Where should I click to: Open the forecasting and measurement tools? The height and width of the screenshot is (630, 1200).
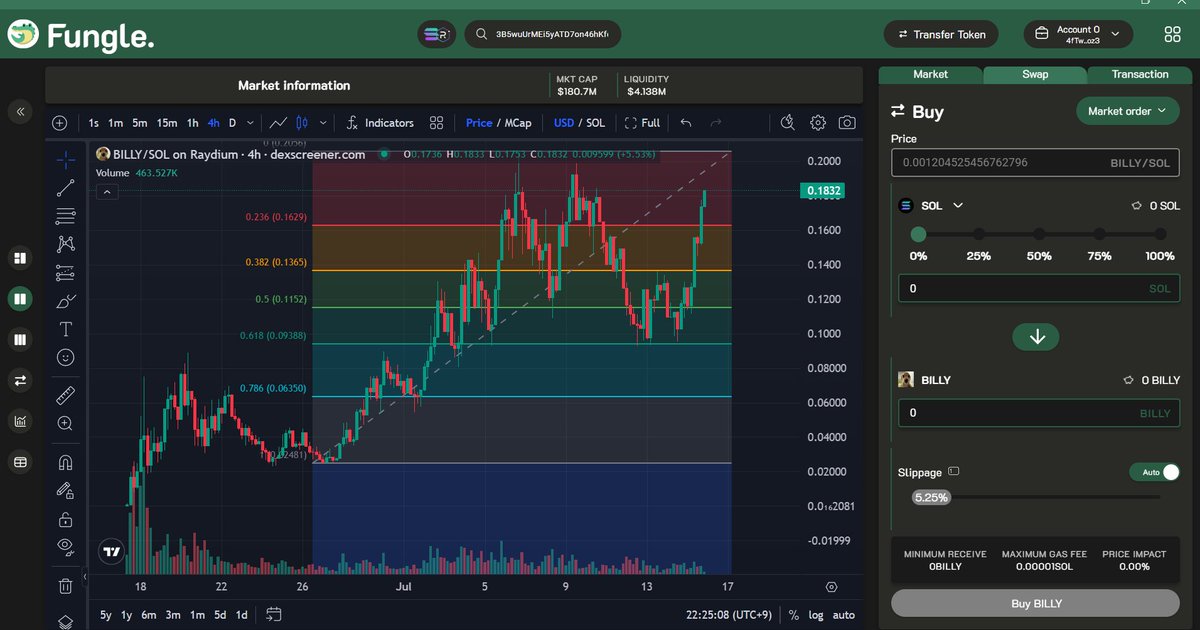pos(66,272)
